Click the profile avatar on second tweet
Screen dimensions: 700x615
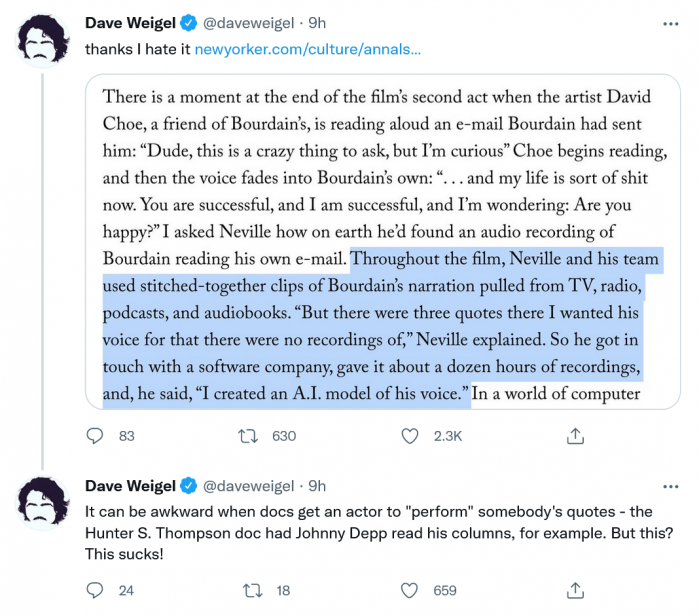(42, 502)
